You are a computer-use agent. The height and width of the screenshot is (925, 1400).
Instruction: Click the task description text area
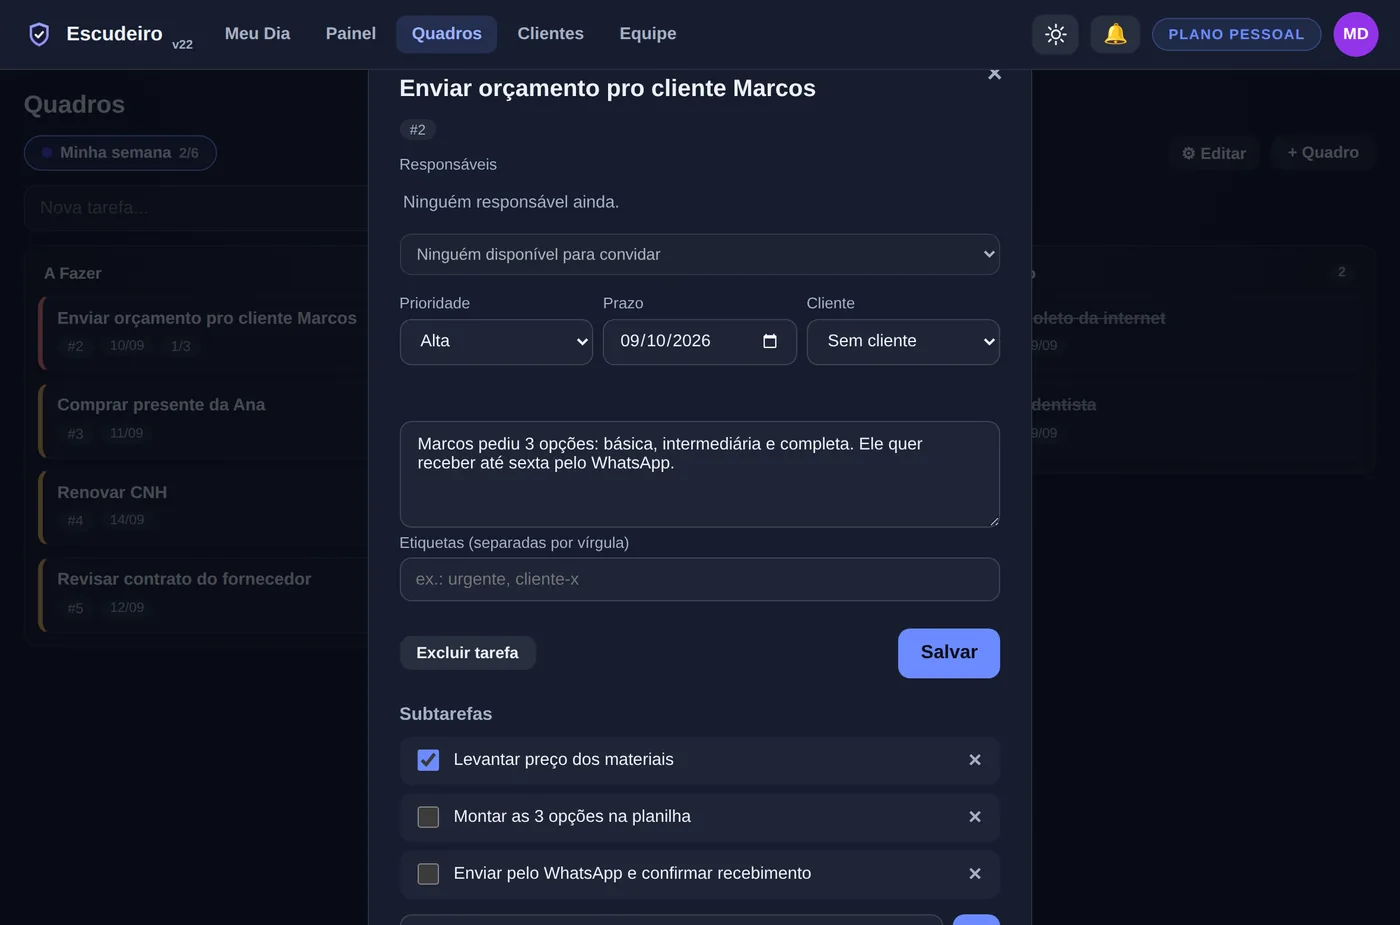point(700,474)
